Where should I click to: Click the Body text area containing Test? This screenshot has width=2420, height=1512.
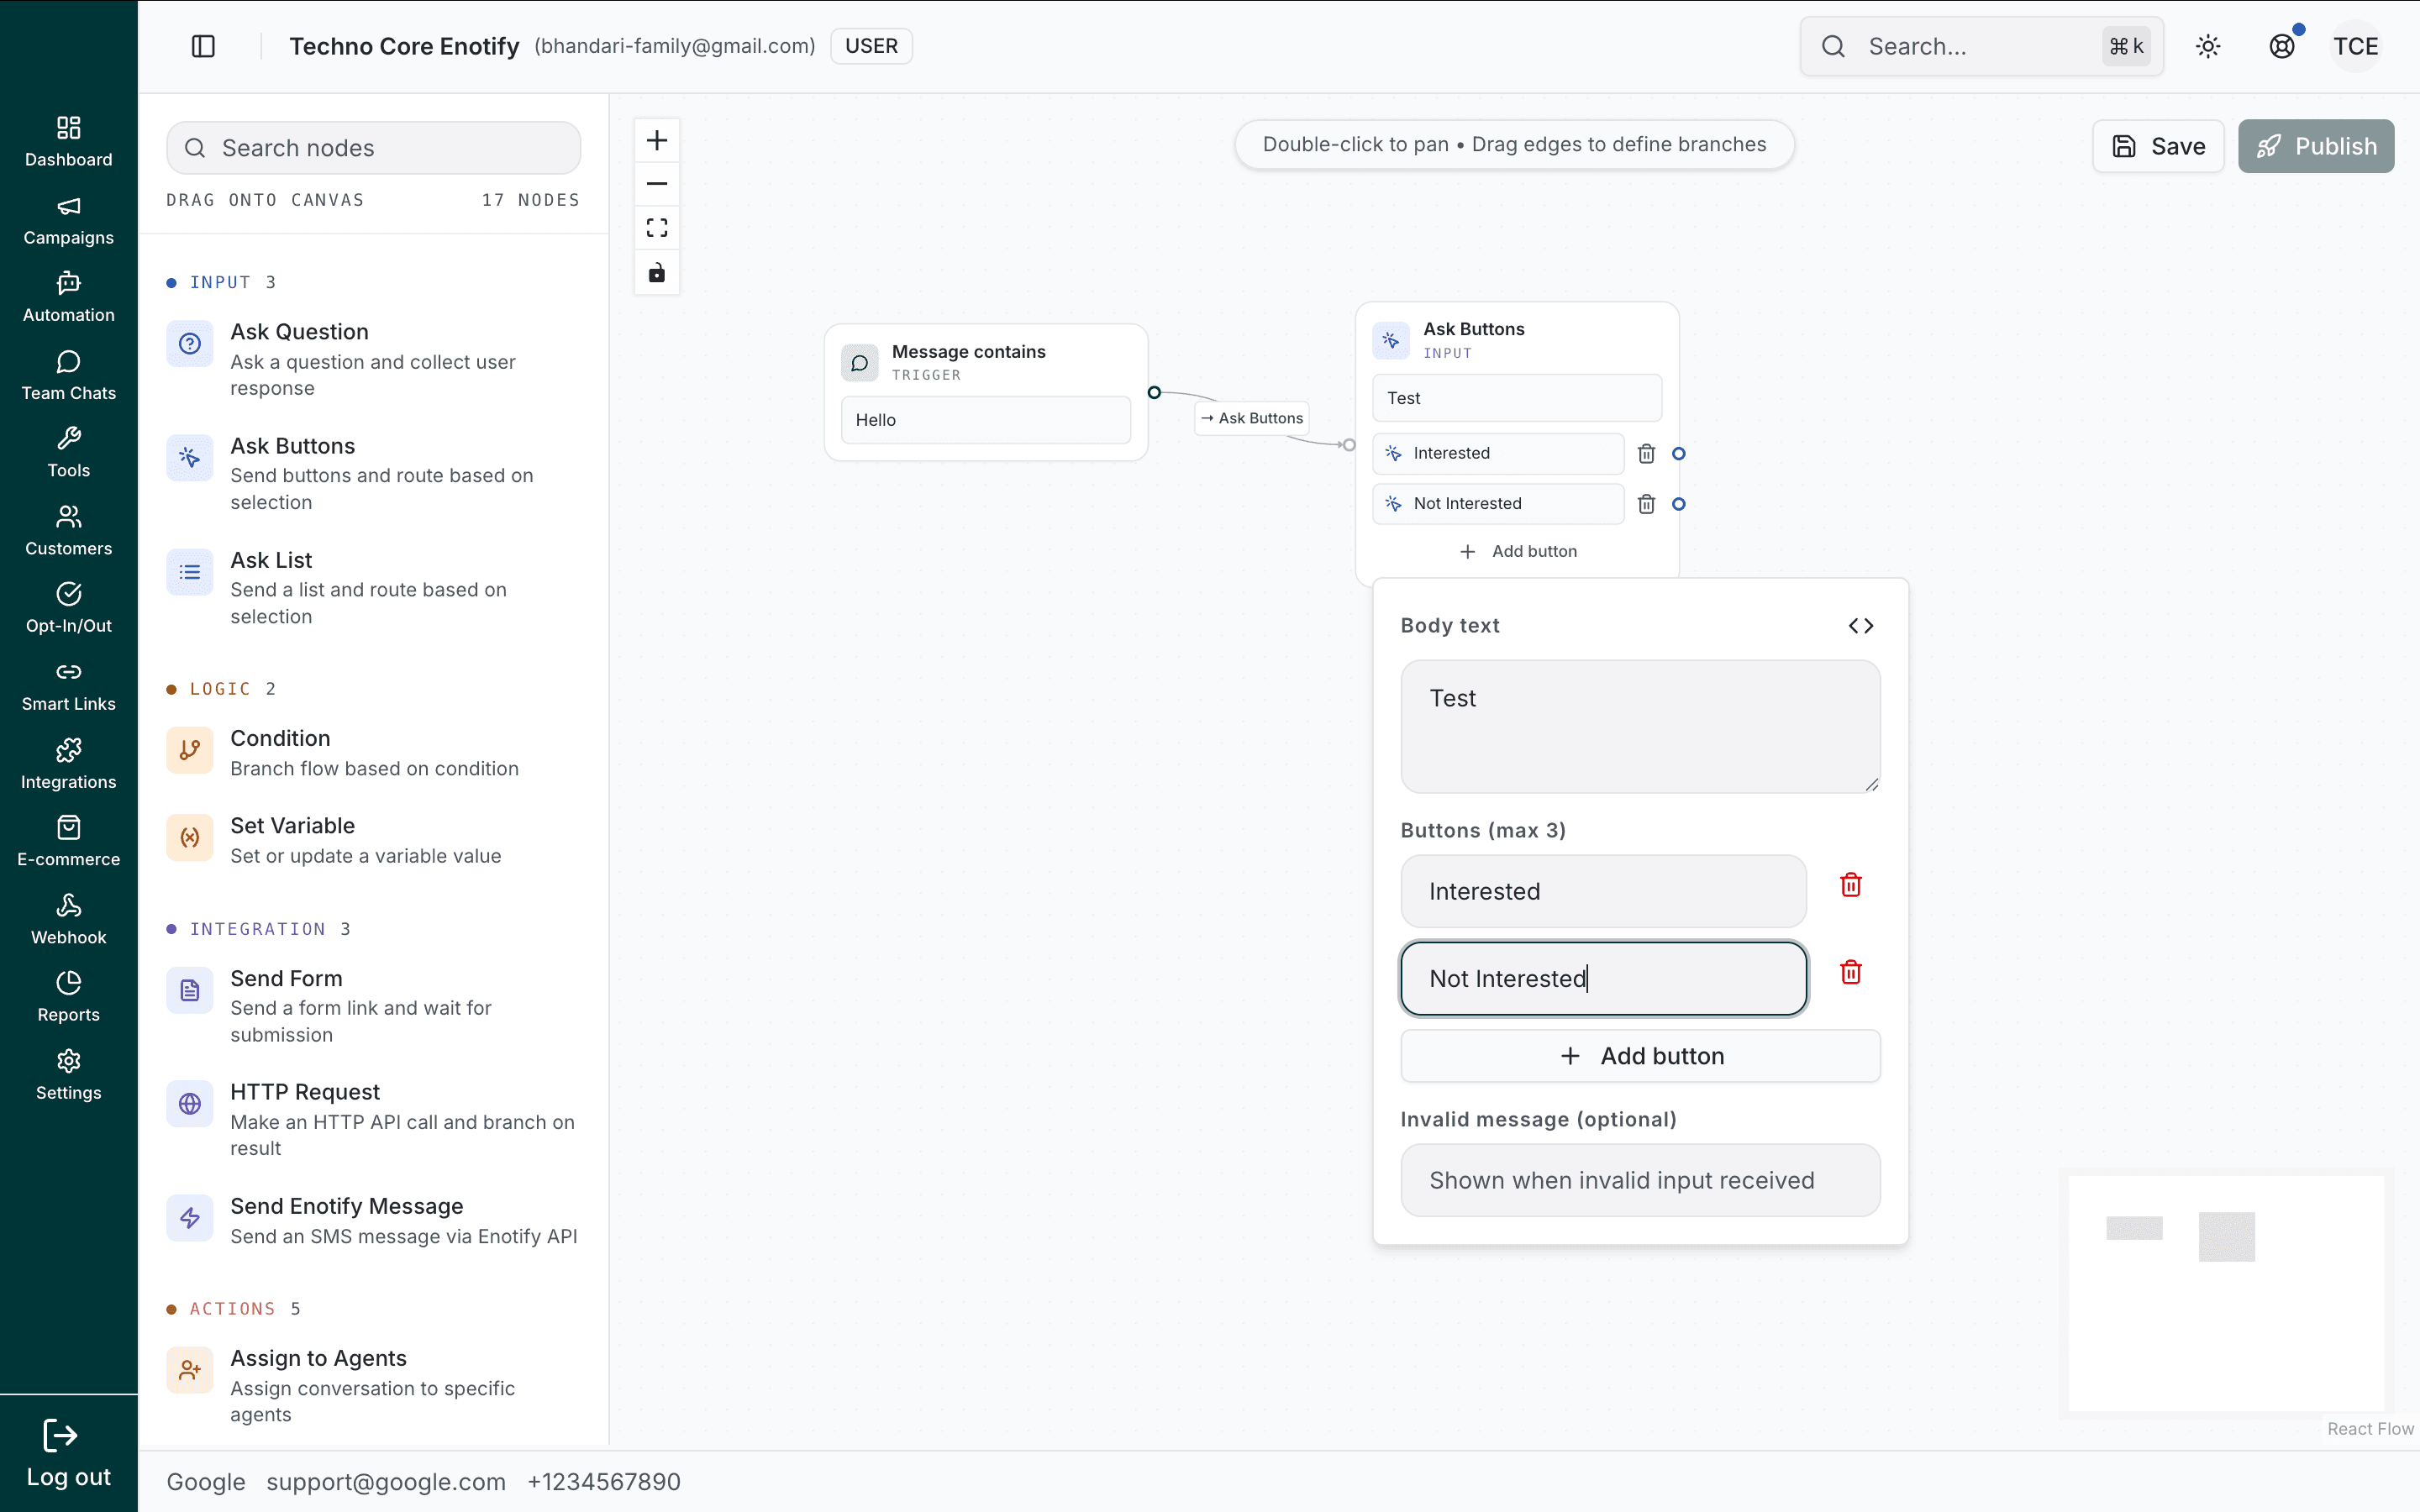[1640, 726]
